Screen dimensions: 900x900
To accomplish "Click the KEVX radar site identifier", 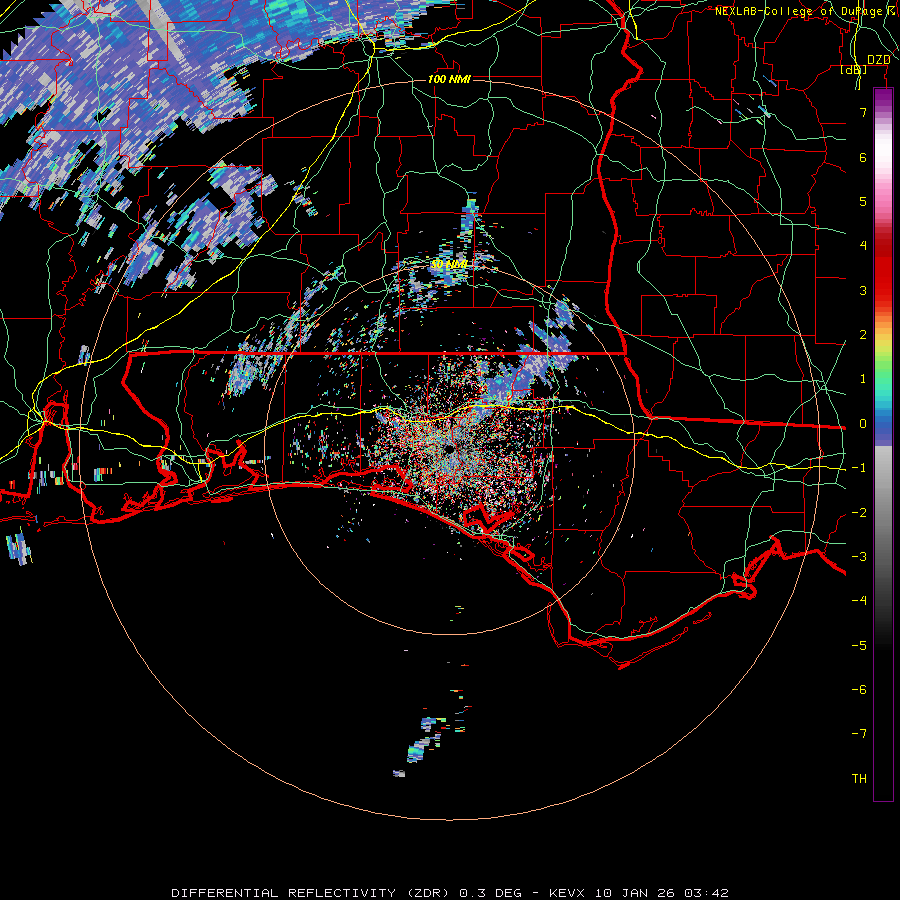I will 568,893.
